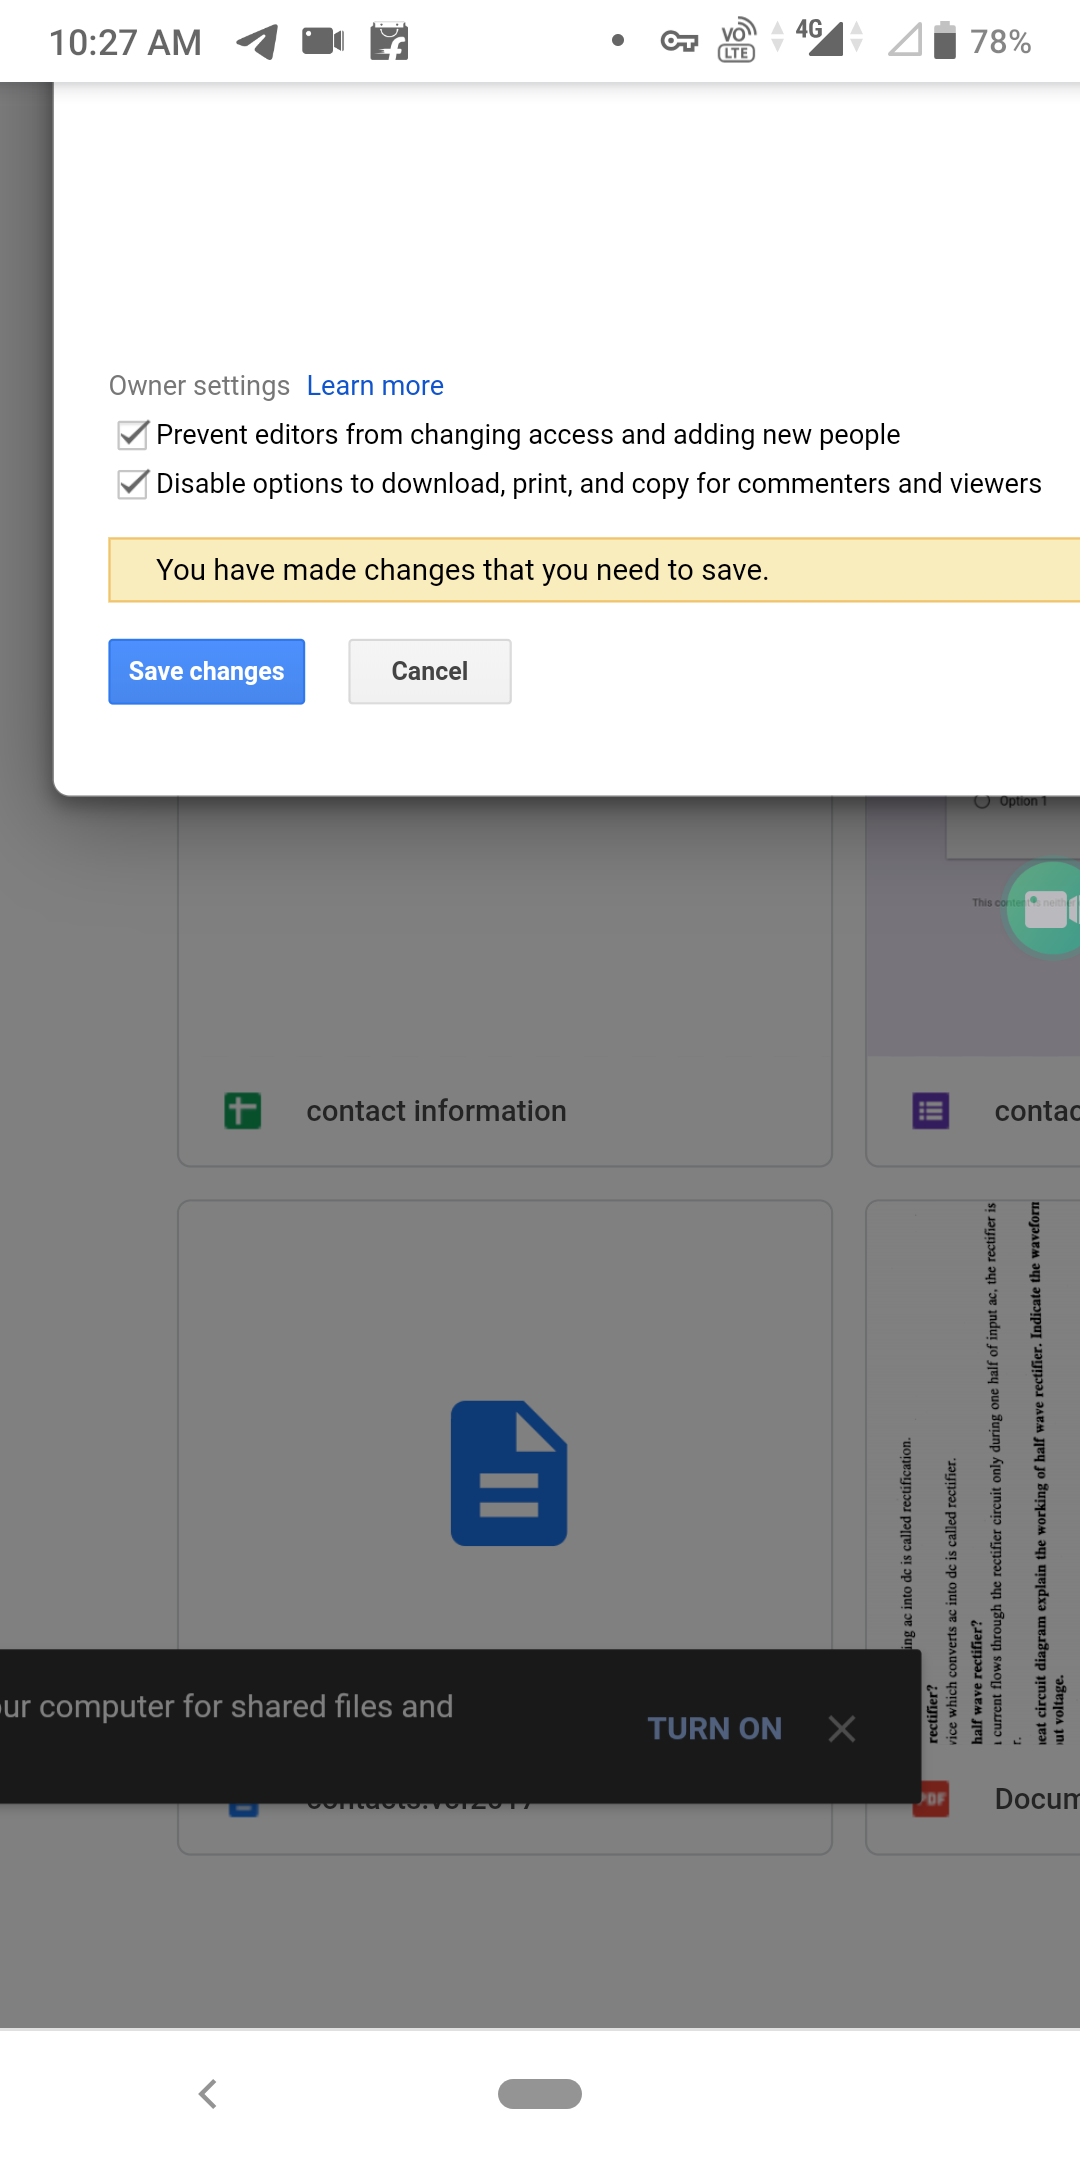Uncheck Prevent editors from changing access

click(133, 435)
